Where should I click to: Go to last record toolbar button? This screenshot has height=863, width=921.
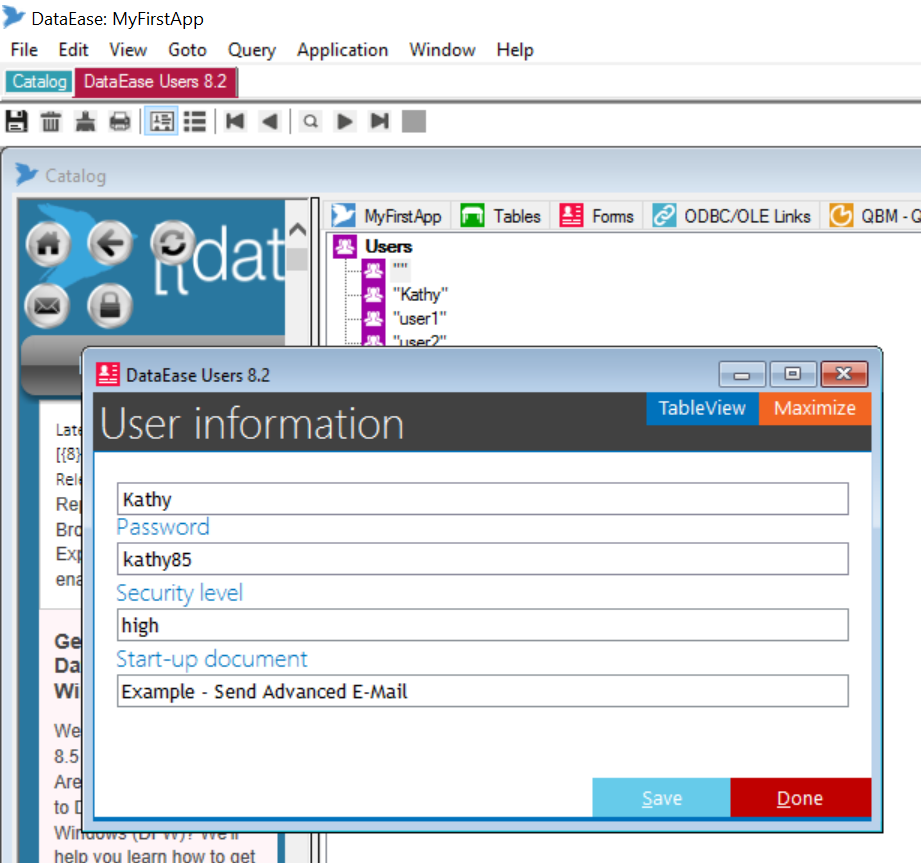tap(380, 122)
